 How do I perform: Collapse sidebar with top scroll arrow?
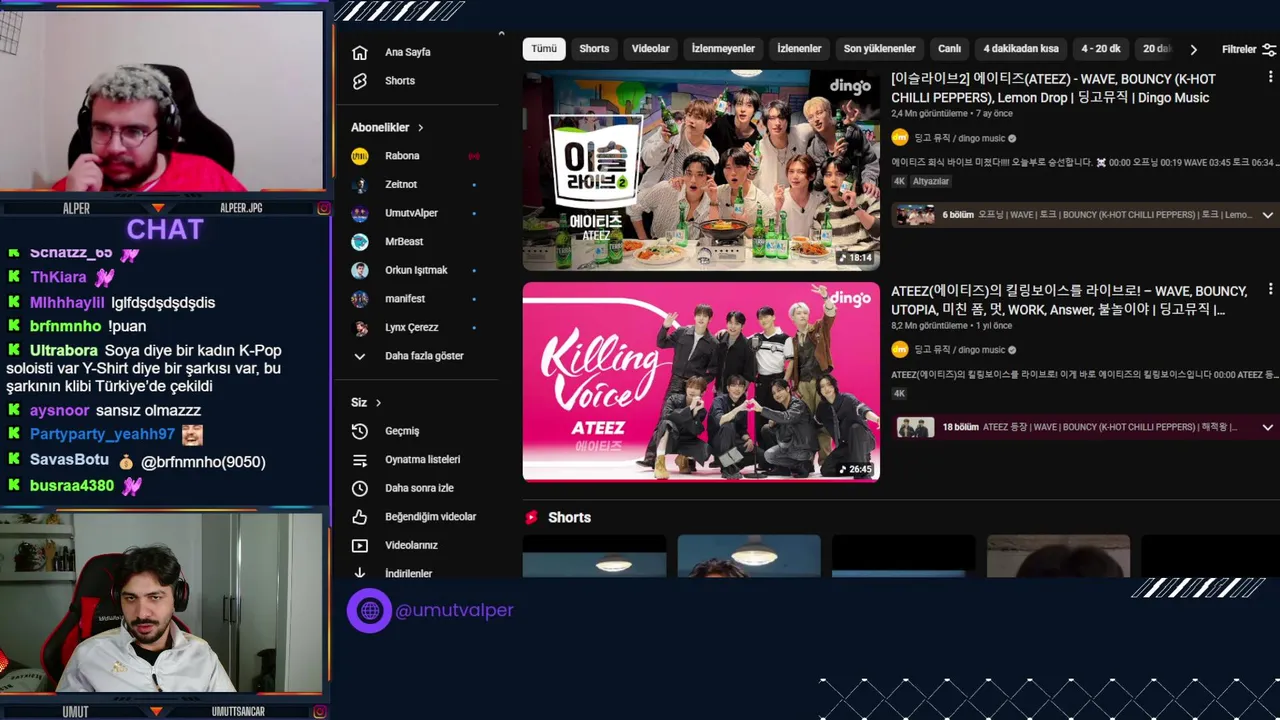pyautogui.click(x=501, y=34)
